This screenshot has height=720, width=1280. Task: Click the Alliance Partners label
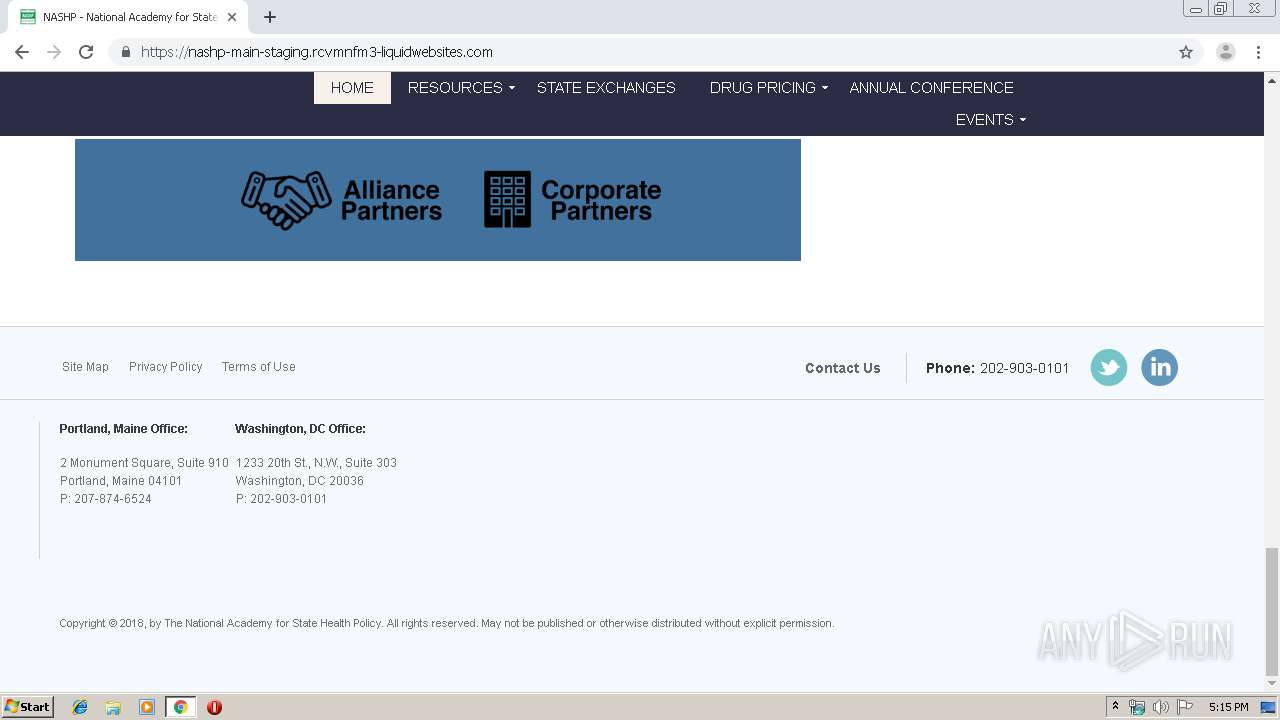[392, 200]
